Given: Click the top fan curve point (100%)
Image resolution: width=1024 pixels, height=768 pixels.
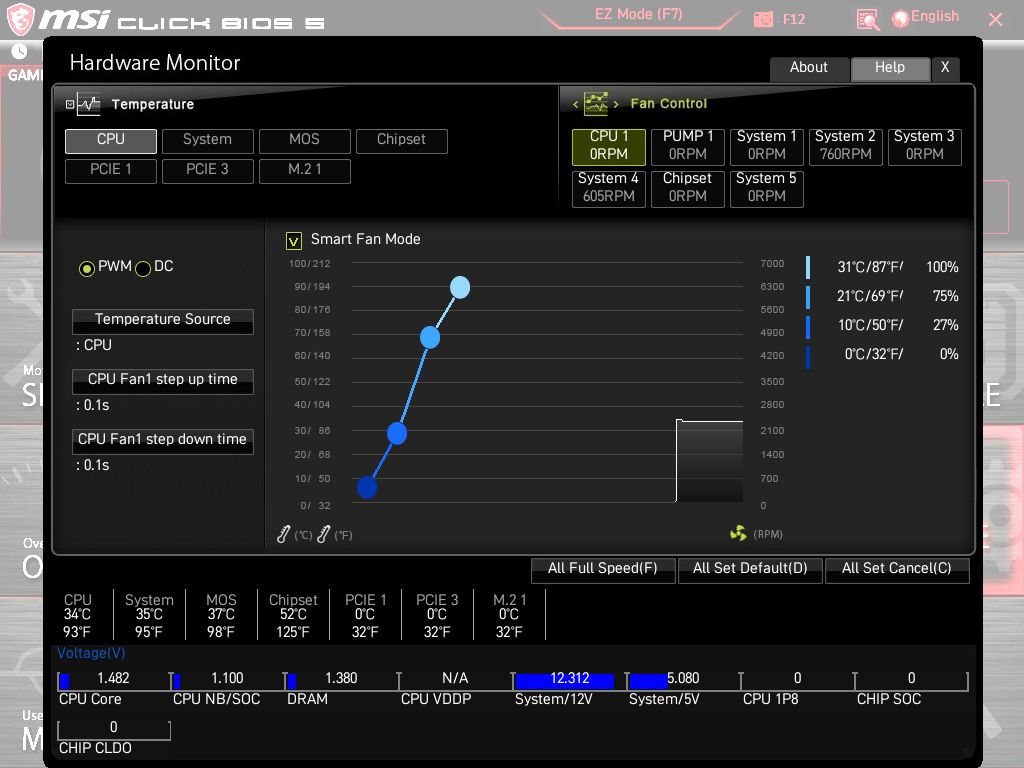Looking at the screenshot, I should click(460, 287).
